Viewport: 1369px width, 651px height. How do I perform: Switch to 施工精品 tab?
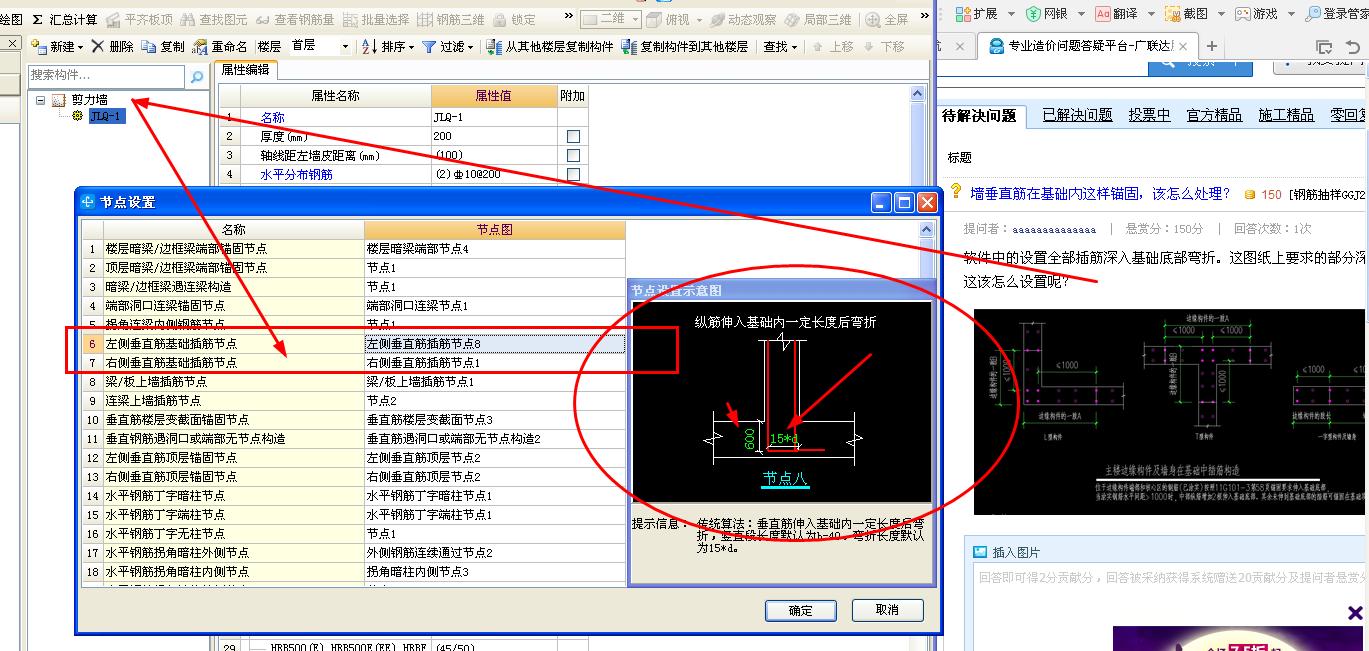(1286, 115)
